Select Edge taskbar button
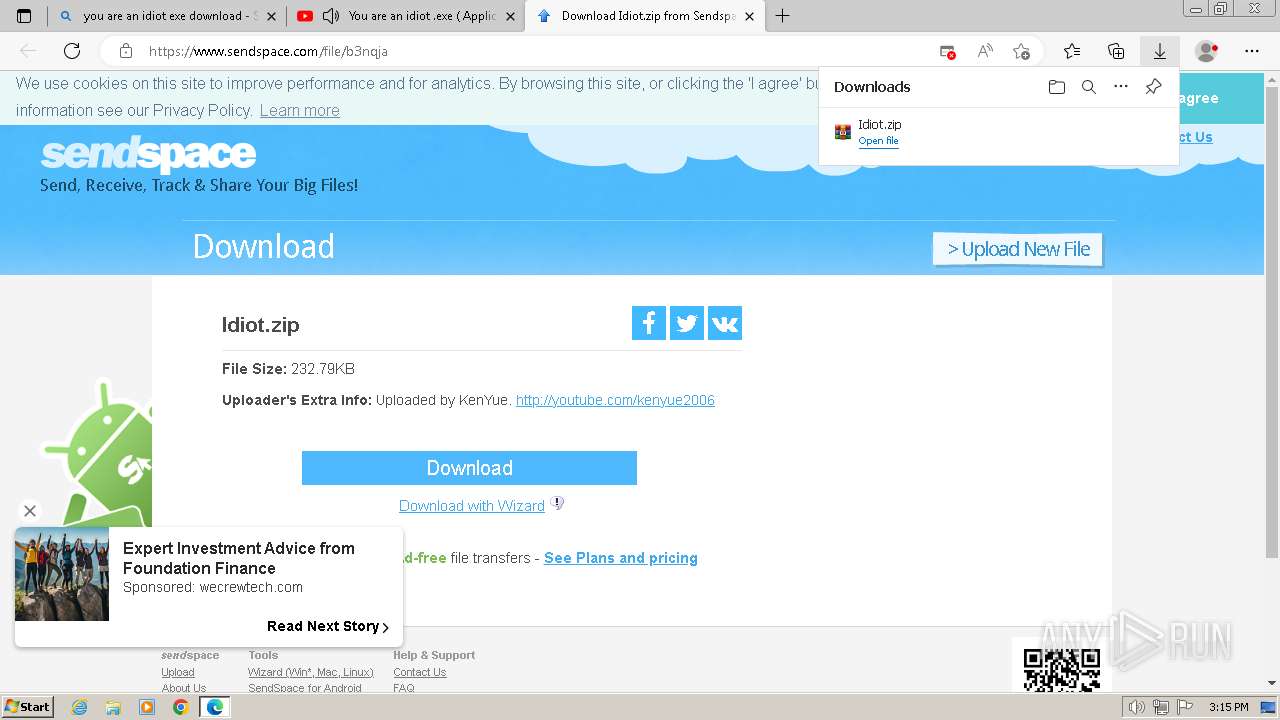This screenshot has height=720, width=1280. [215, 707]
